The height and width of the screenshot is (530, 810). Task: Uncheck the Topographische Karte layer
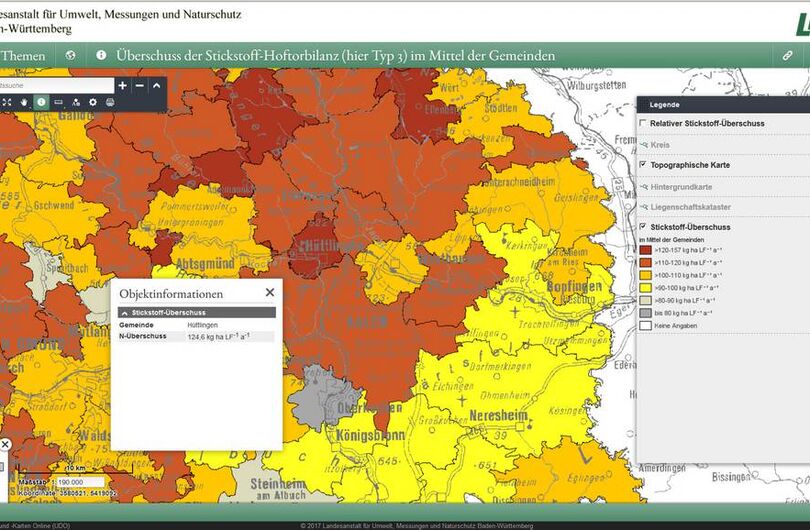pyautogui.click(x=643, y=164)
